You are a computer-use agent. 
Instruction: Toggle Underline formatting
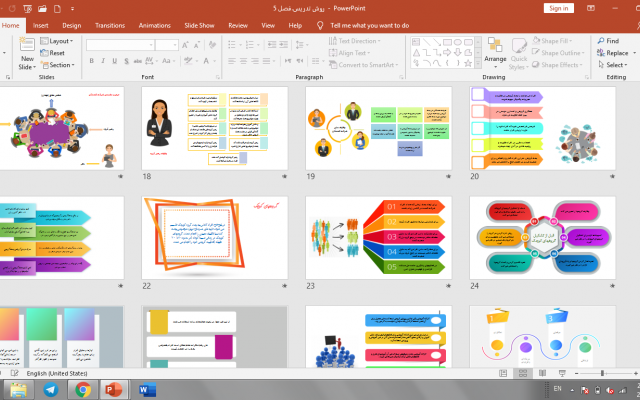click(x=115, y=61)
